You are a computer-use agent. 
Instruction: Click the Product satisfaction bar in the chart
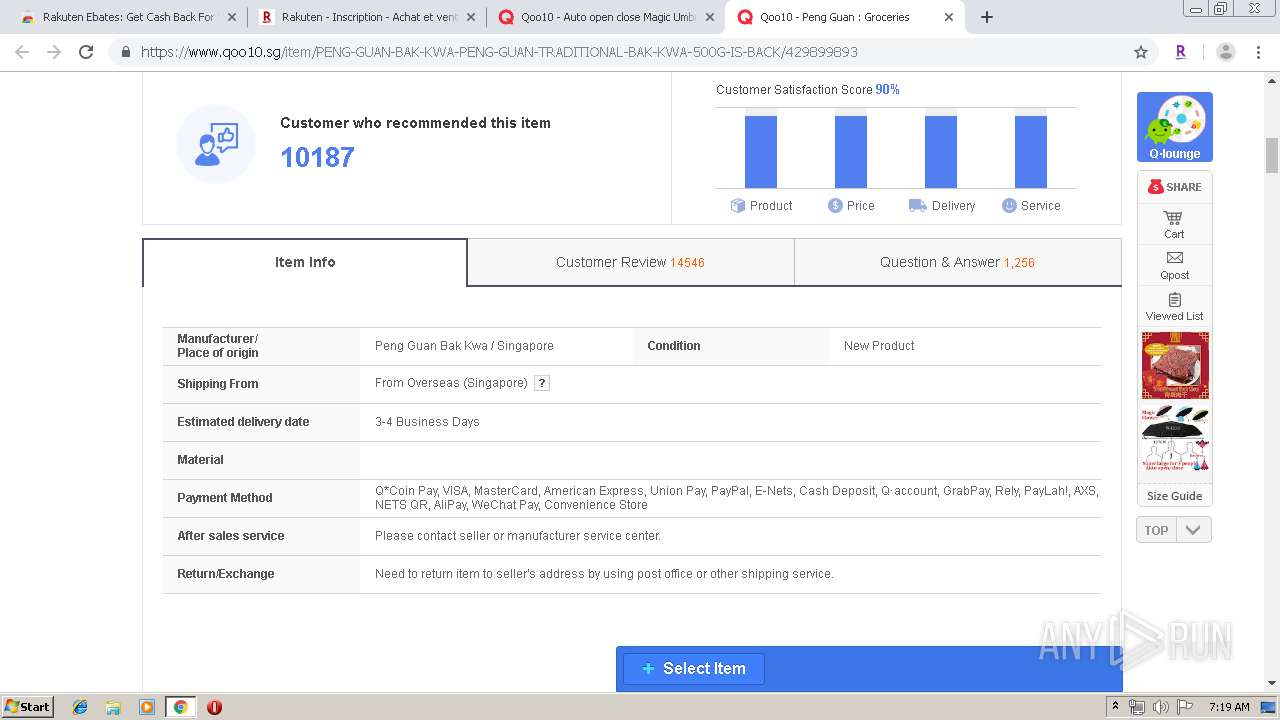click(761, 152)
